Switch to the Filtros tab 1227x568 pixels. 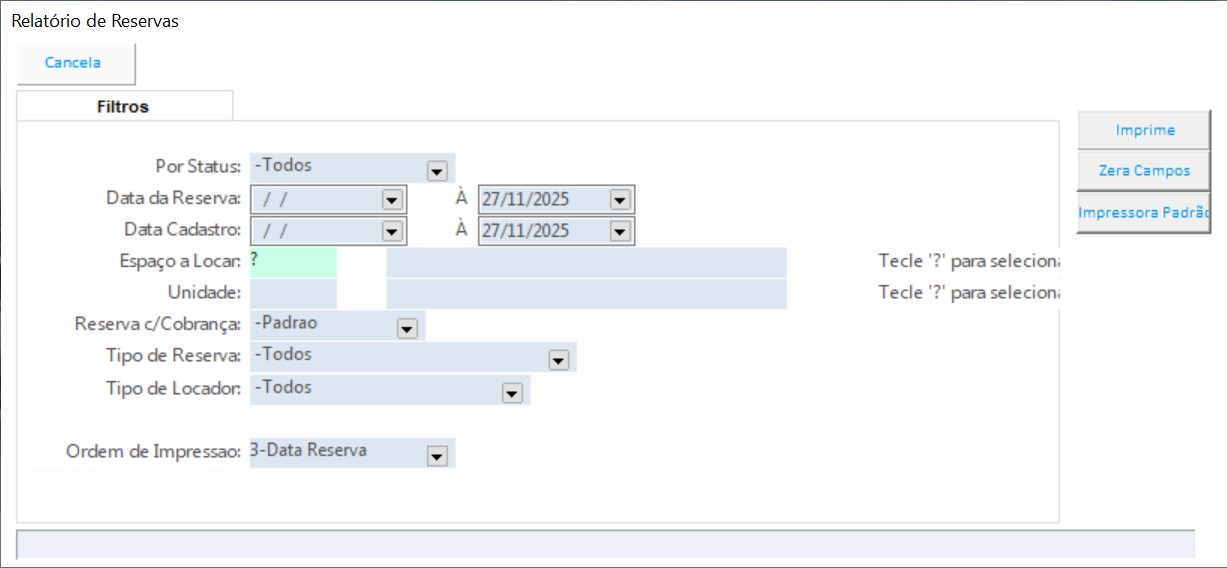123,106
